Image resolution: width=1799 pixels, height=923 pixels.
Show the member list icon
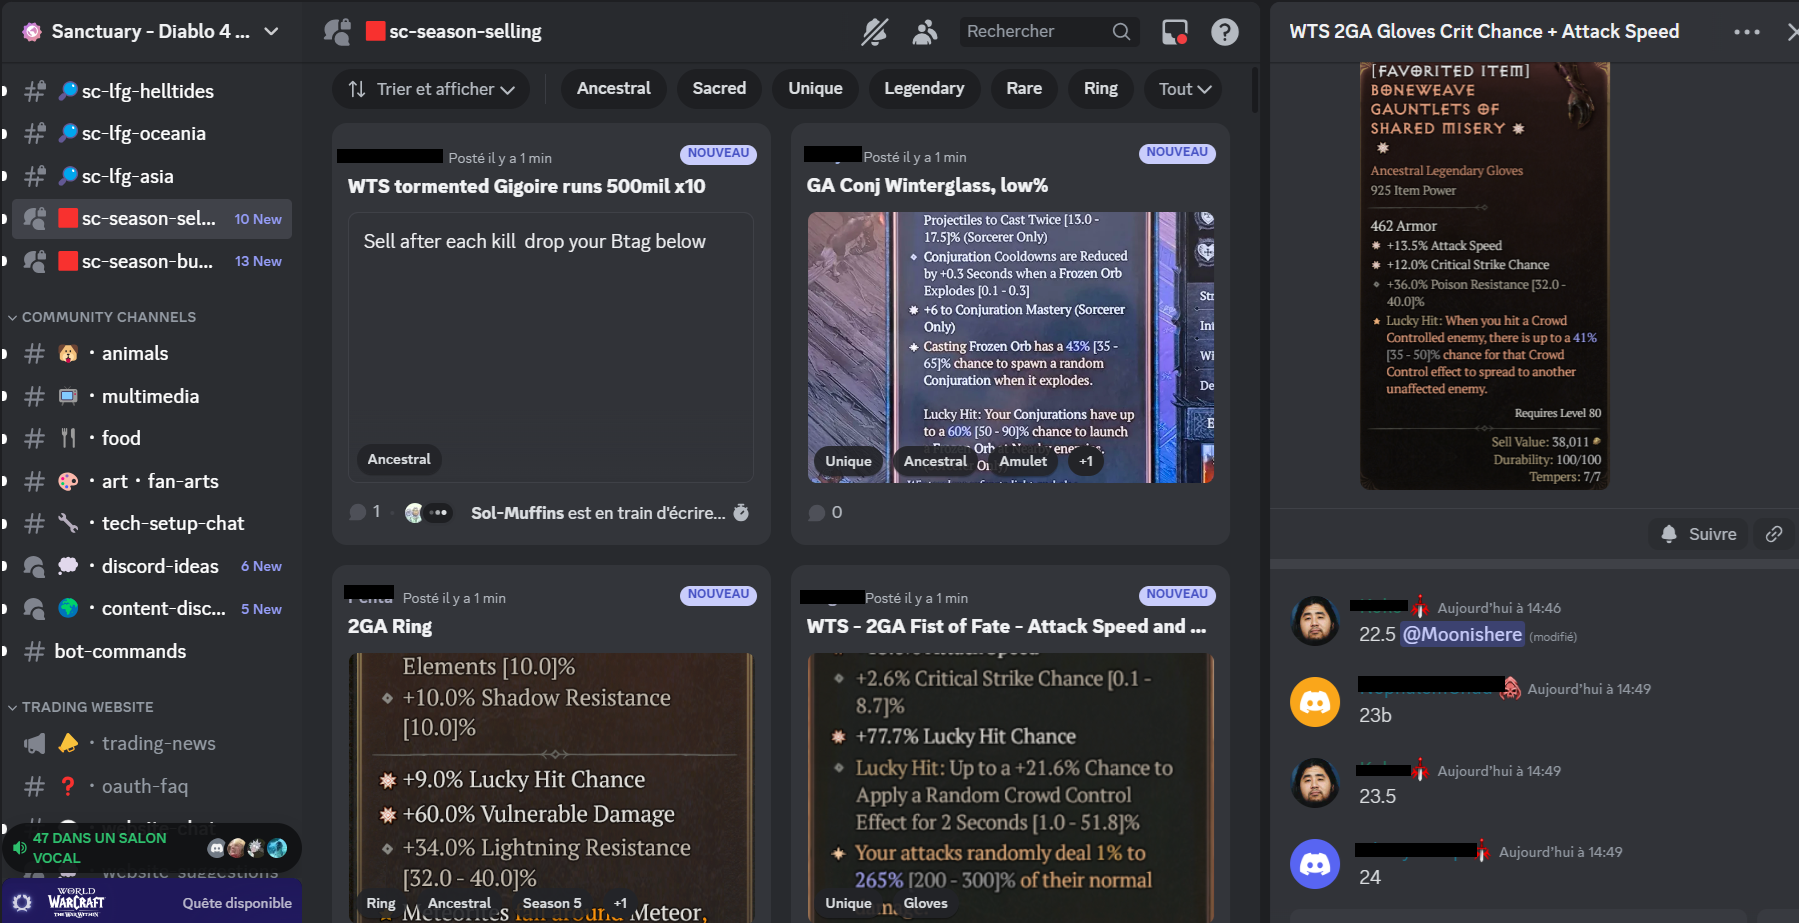tap(925, 32)
